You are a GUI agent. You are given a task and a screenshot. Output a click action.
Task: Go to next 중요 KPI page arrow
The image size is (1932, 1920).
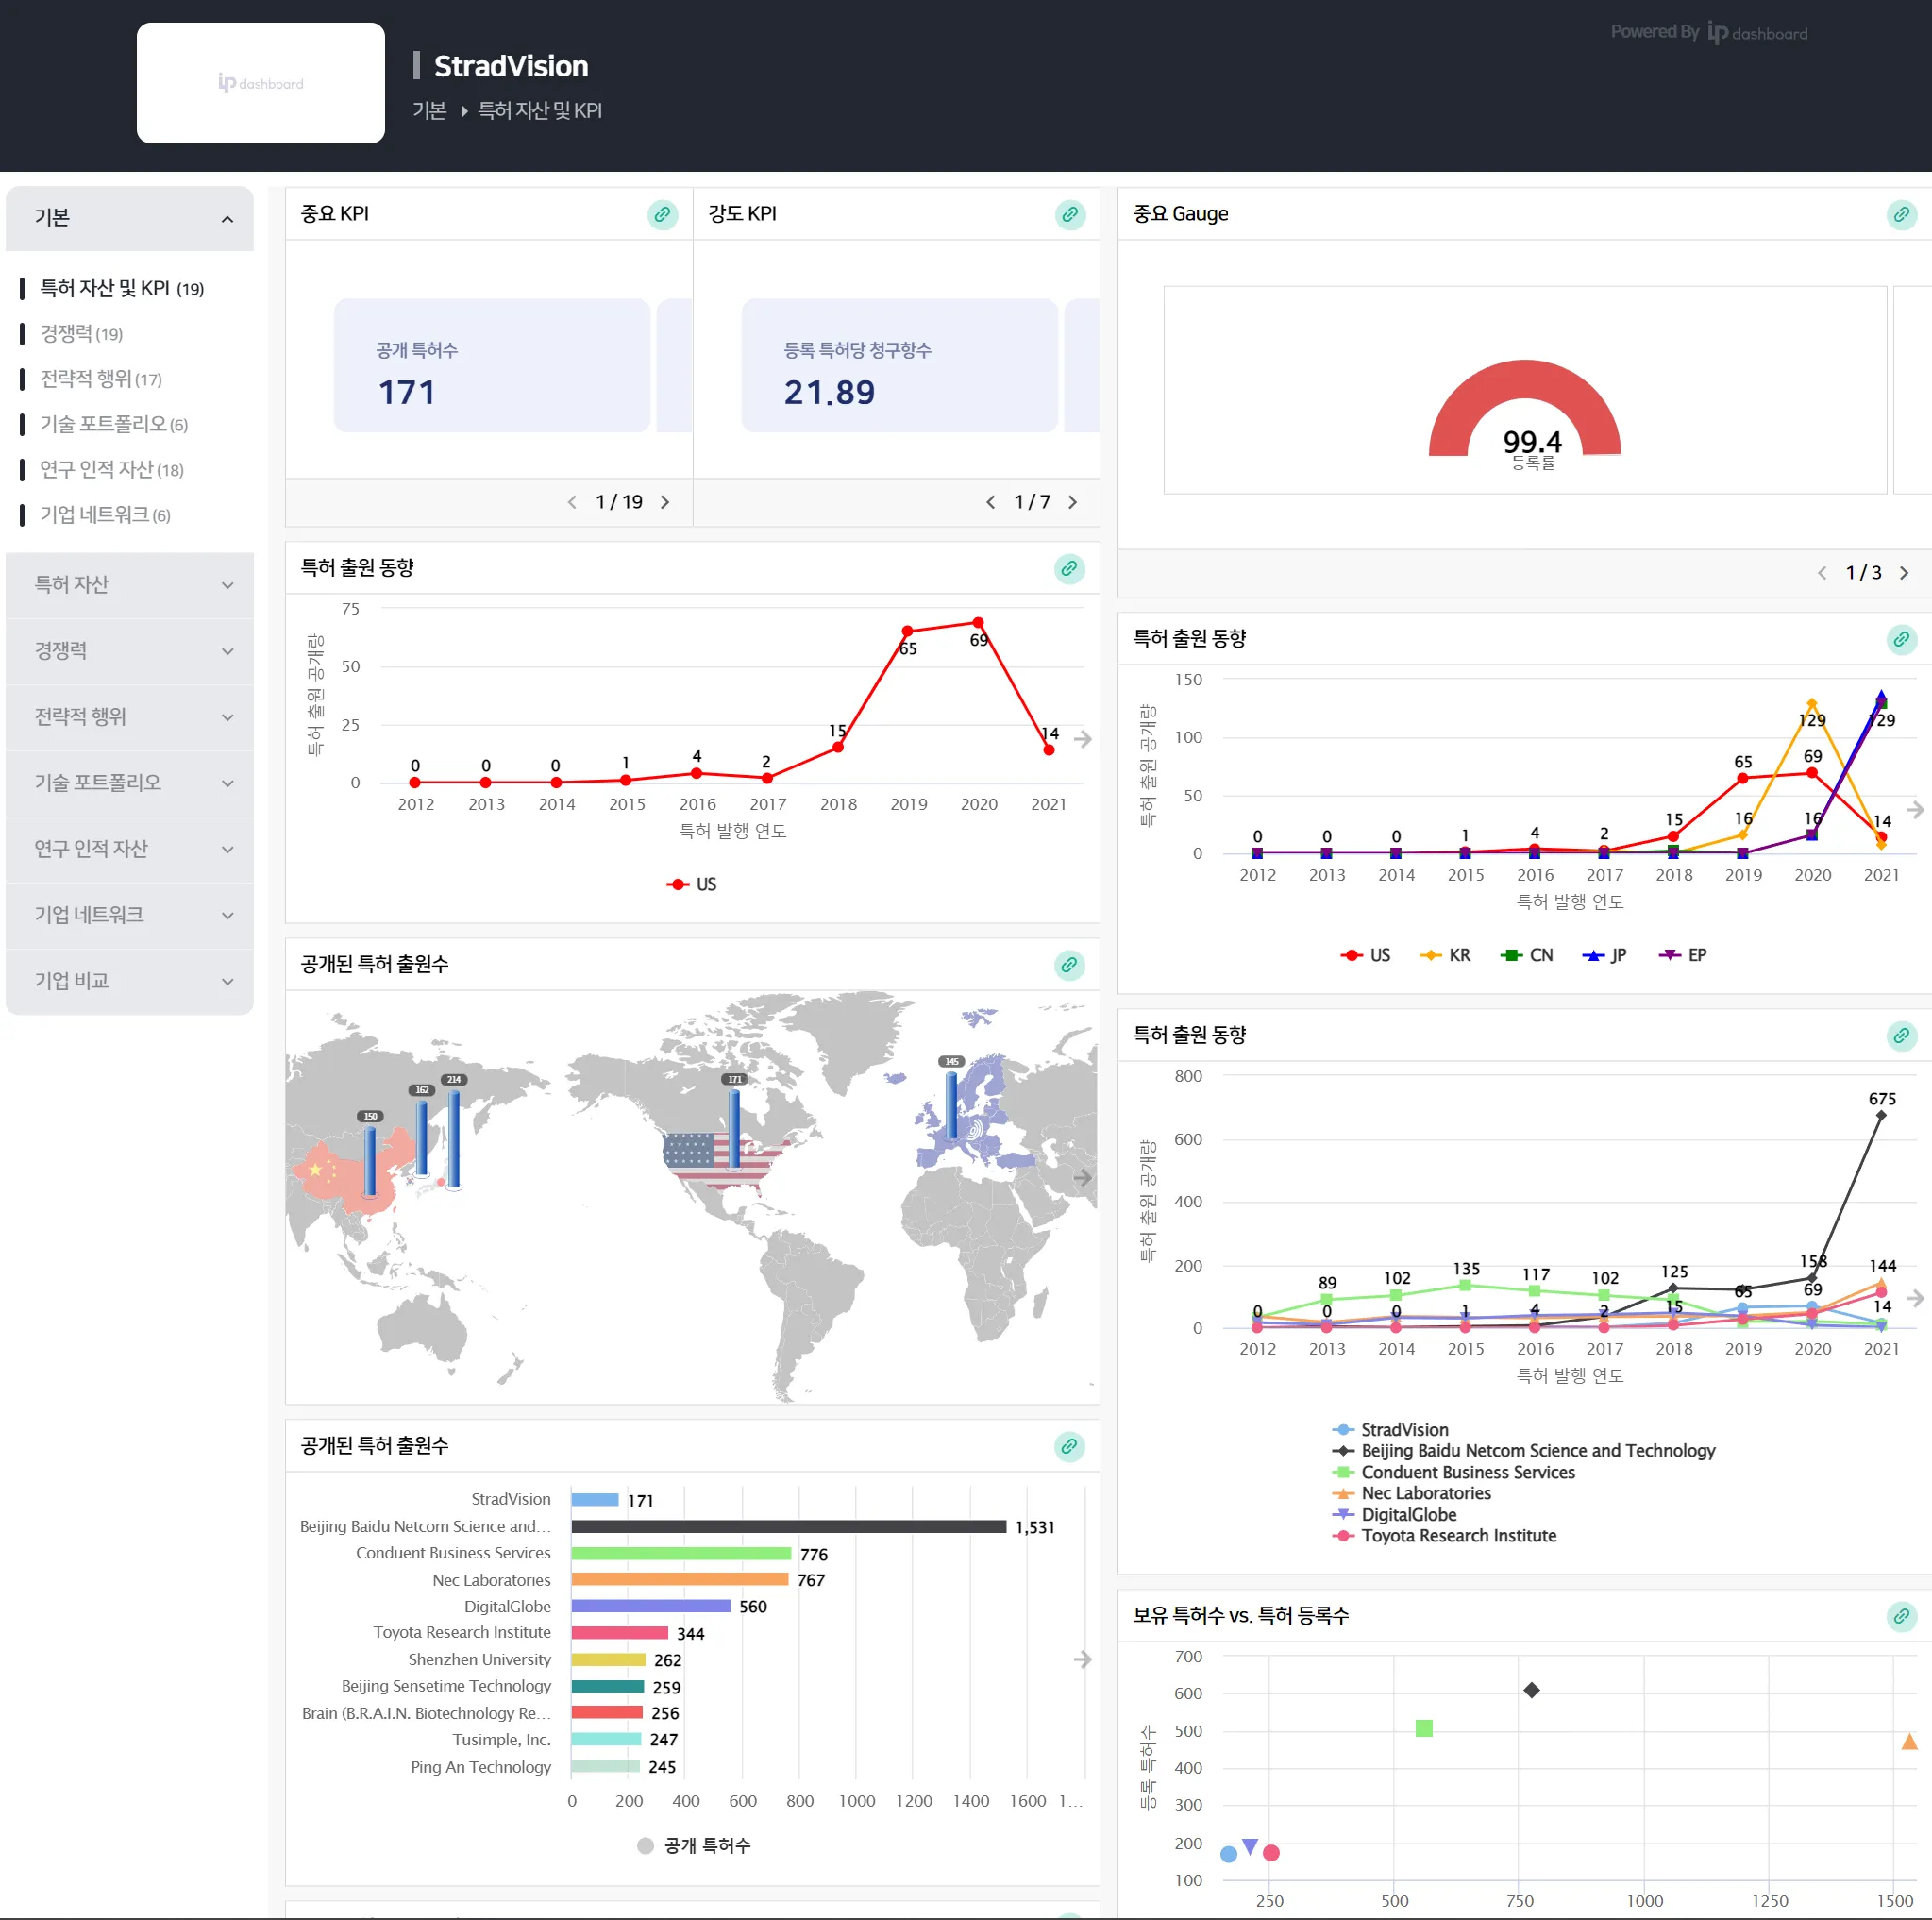[665, 502]
